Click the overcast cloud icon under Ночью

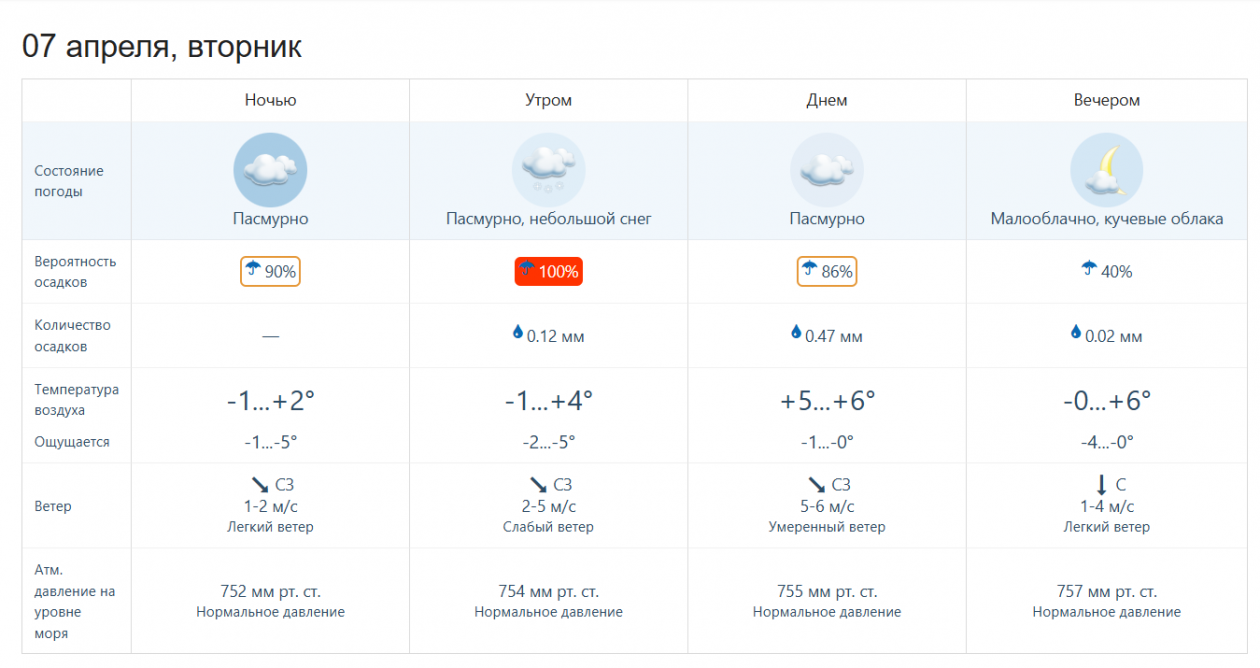(270, 169)
